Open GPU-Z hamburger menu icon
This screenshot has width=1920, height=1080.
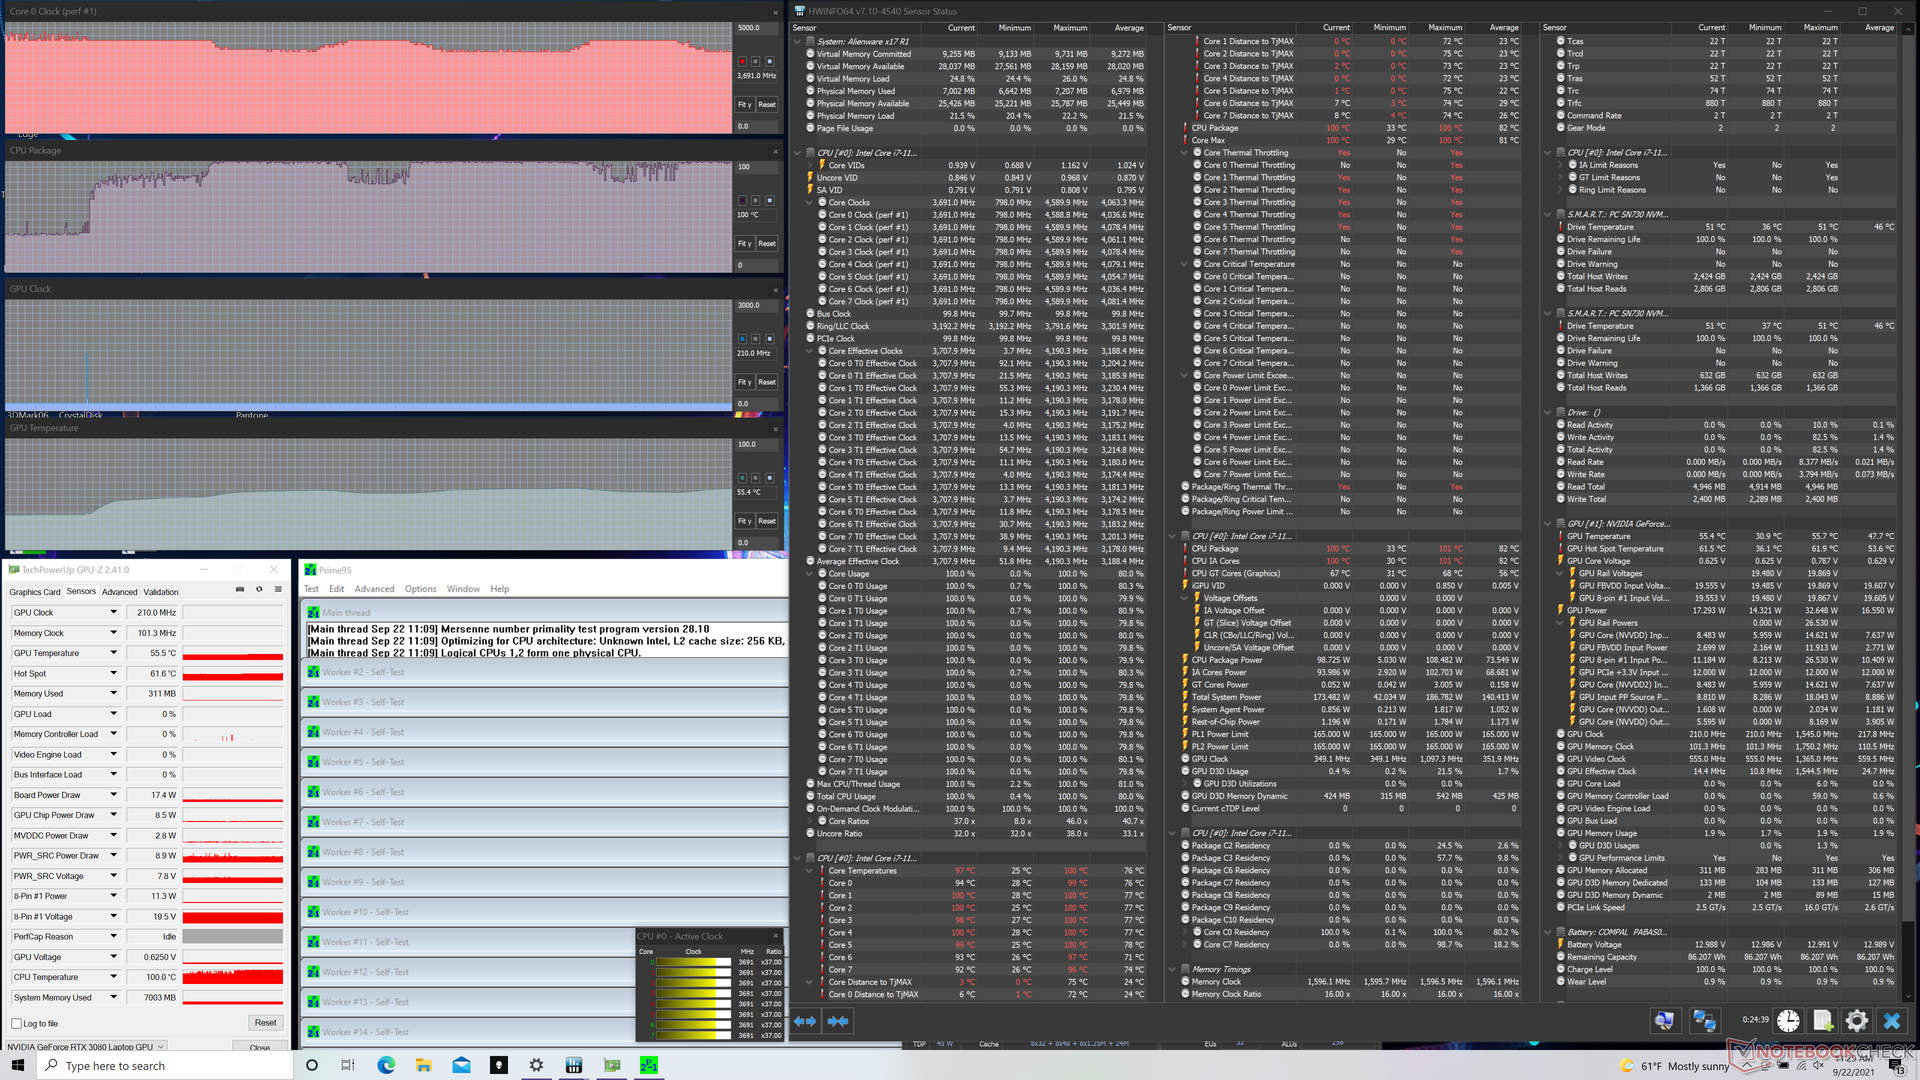click(278, 590)
